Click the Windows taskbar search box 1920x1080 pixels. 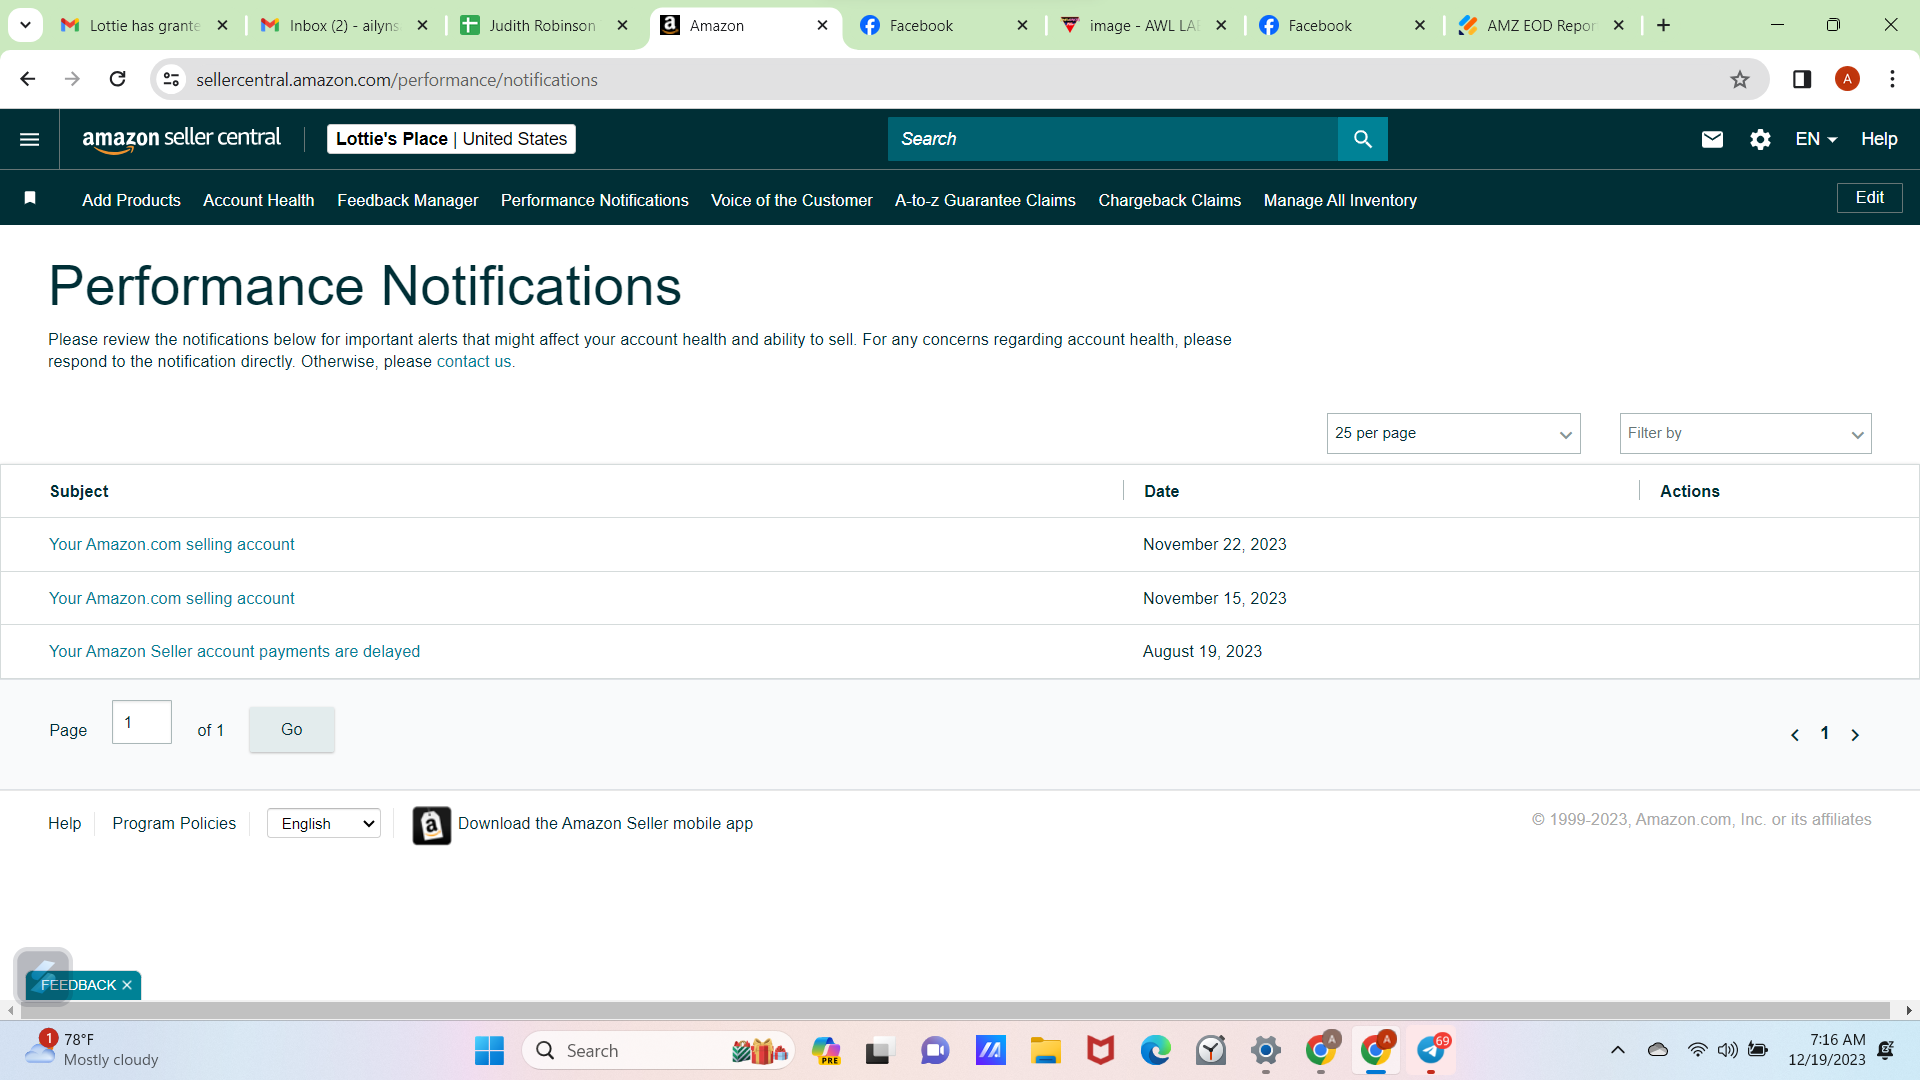(x=657, y=1050)
